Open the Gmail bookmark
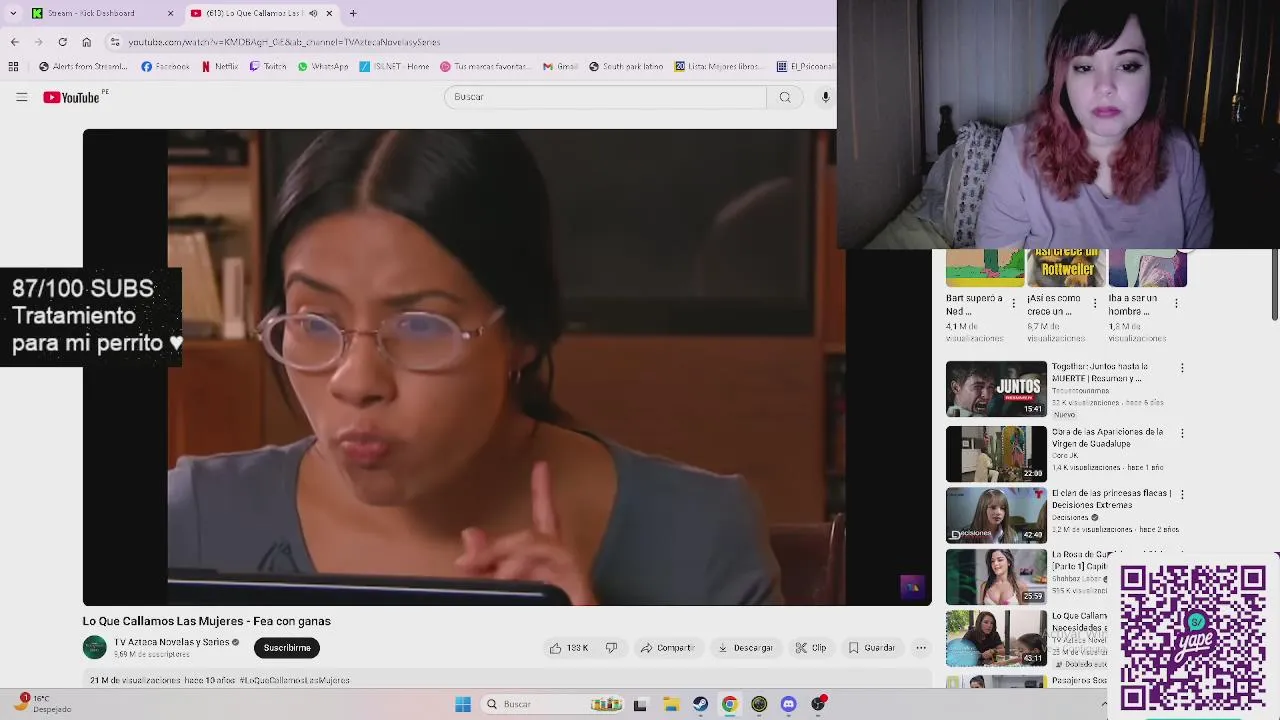The image size is (1280, 720). pyautogui.click(x=561, y=67)
